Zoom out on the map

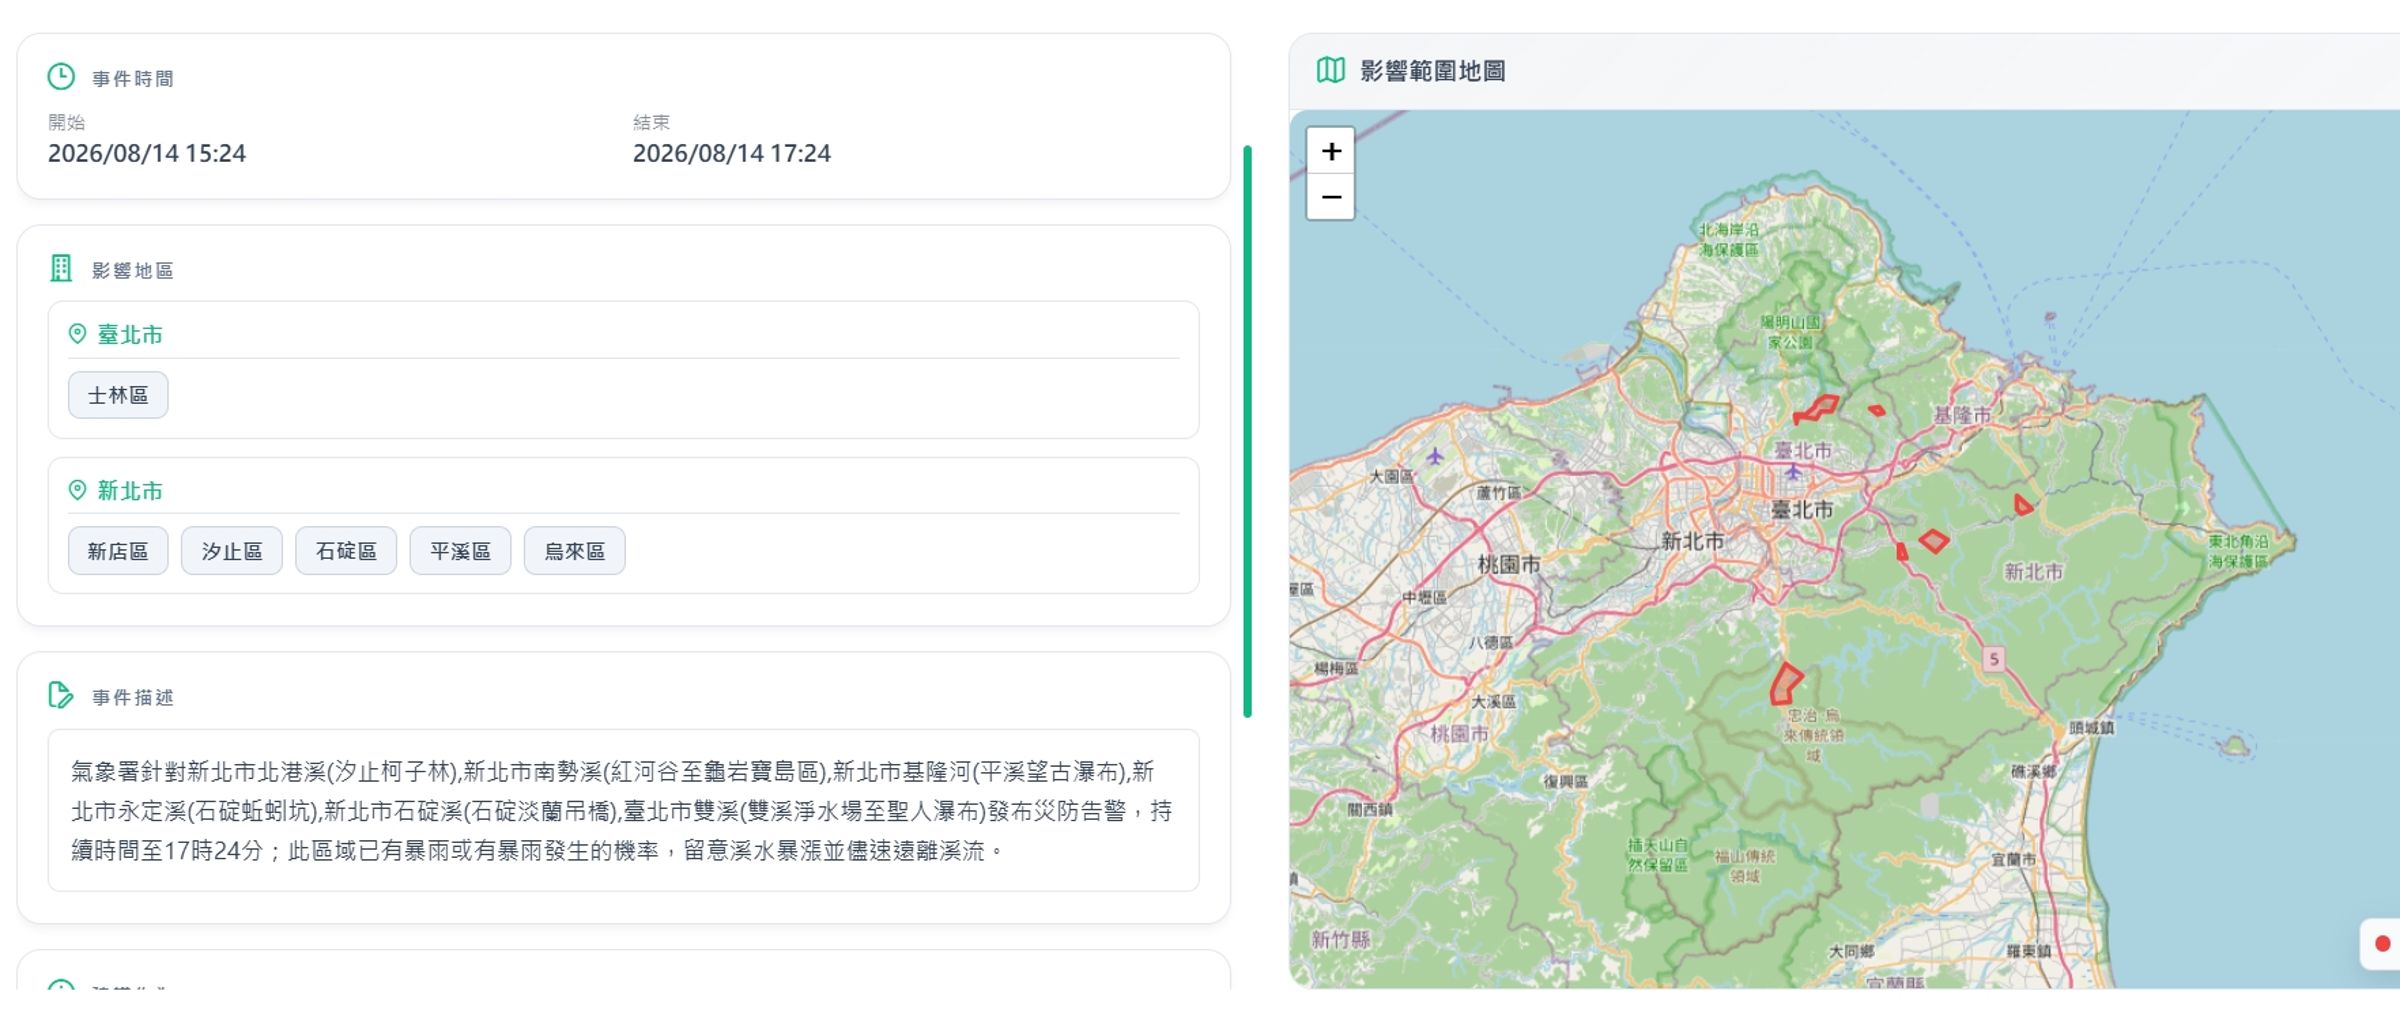(x=1331, y=197)
